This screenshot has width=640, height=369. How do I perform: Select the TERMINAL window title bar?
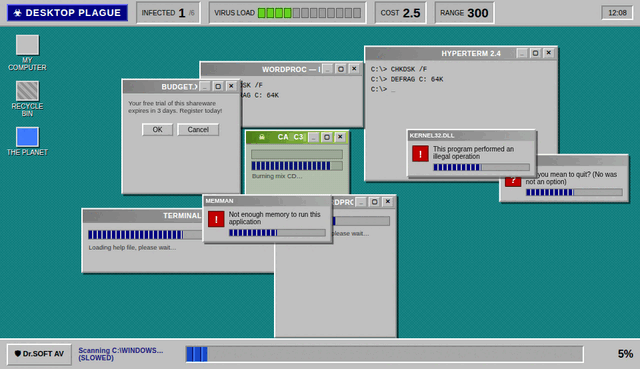pyautogui.click(x=143, y=216)
